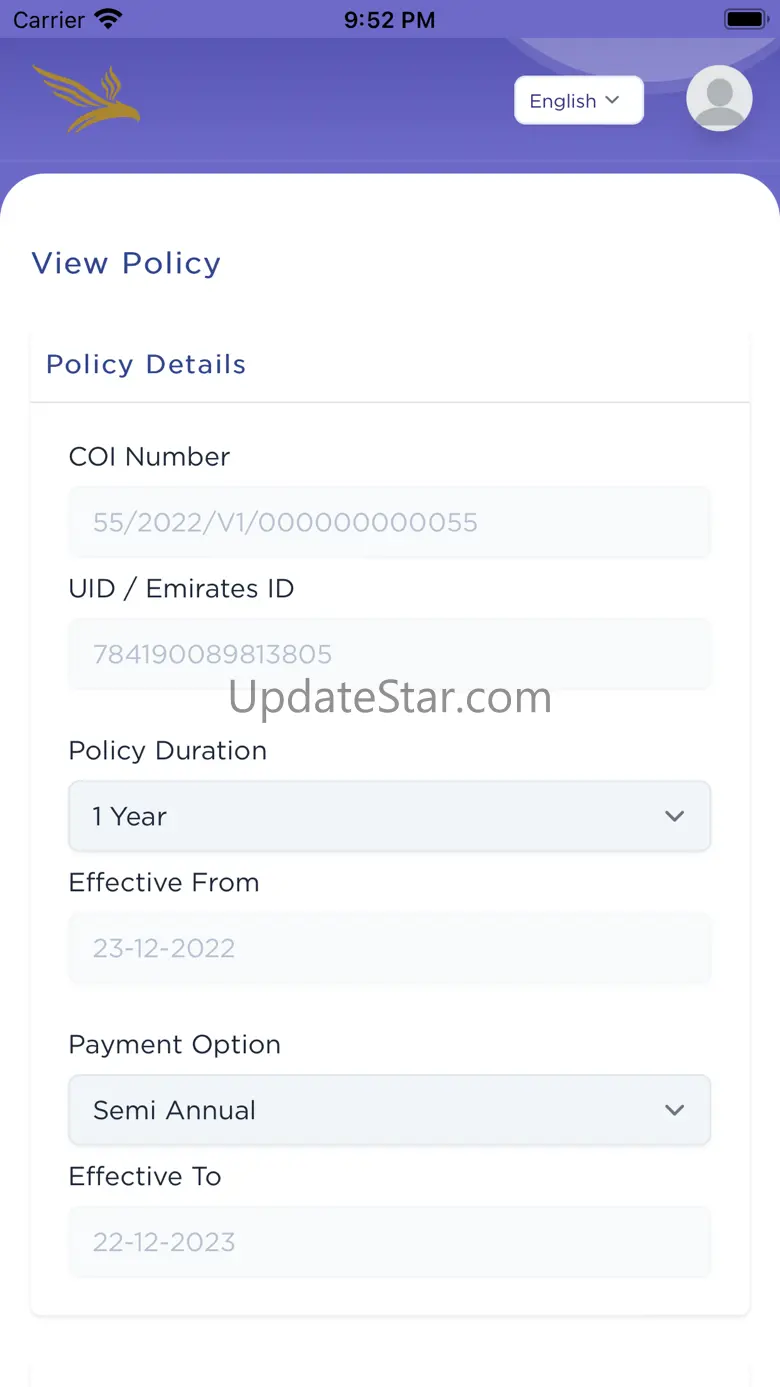This screenshot has height=1387, width=780.
Task: Tap the Policy Duration label
Action: coord(167,751)
